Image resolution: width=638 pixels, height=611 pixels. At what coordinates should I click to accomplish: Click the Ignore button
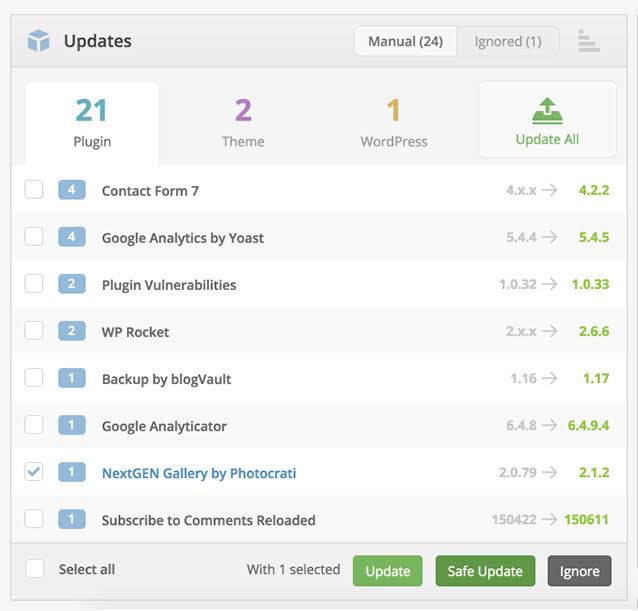(x=579, y=571)
